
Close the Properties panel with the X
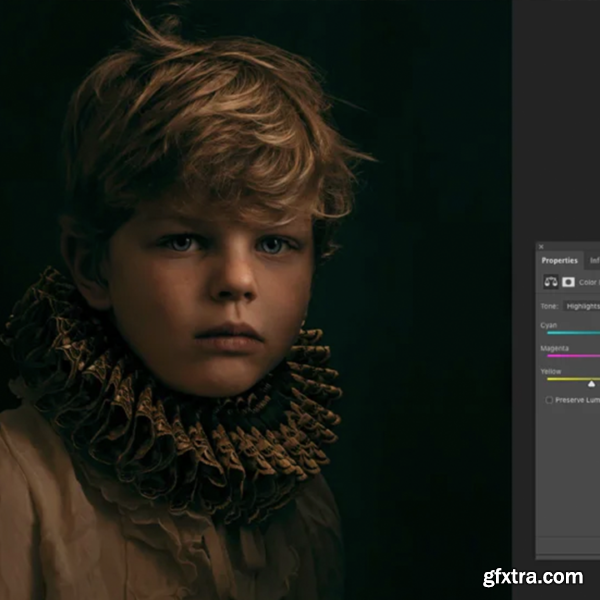[x=541, y=246]
